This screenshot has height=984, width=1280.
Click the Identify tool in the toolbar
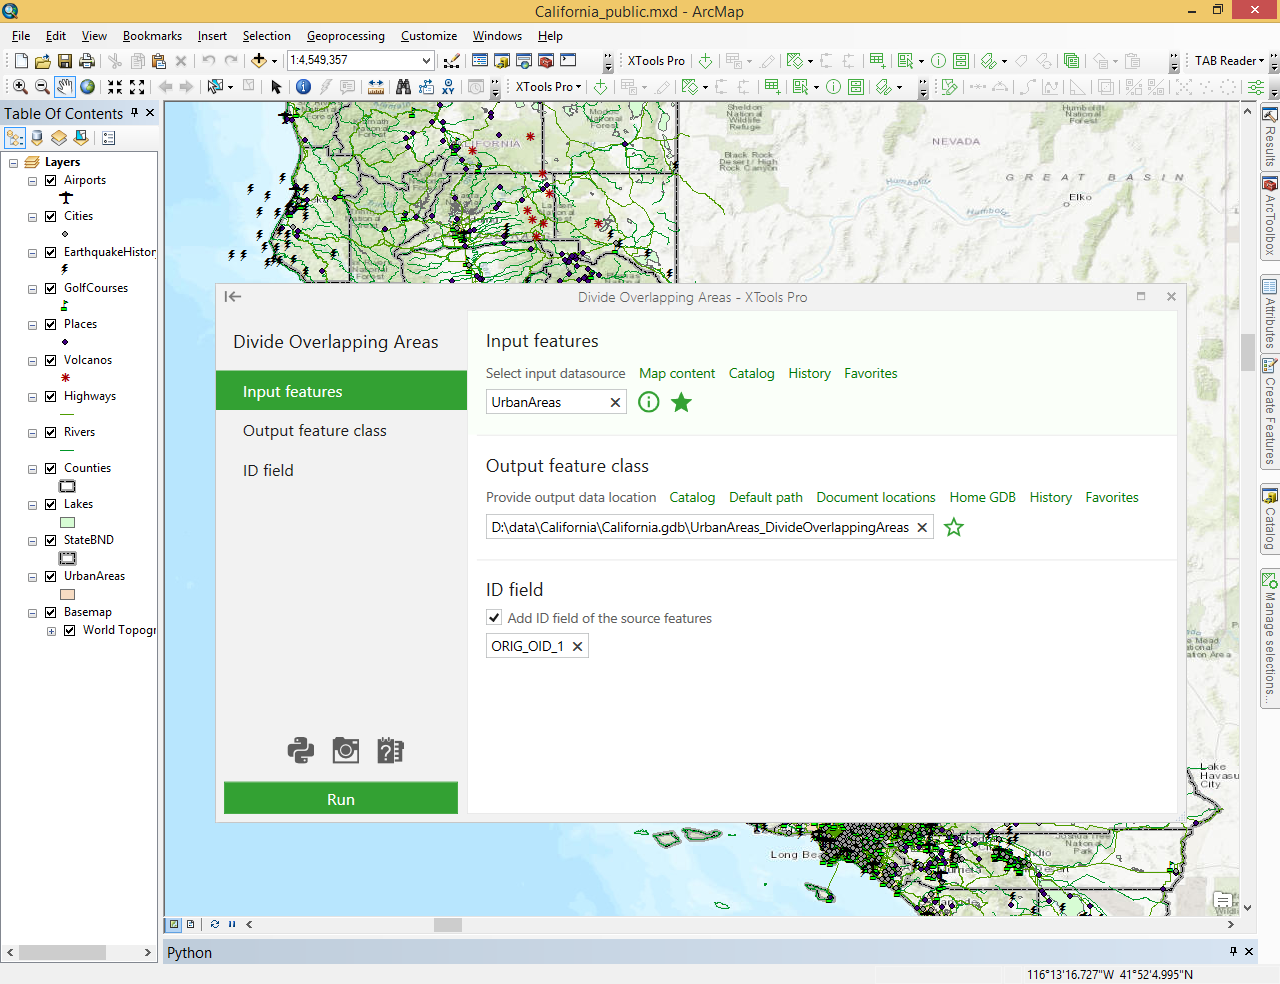(303, 87)
